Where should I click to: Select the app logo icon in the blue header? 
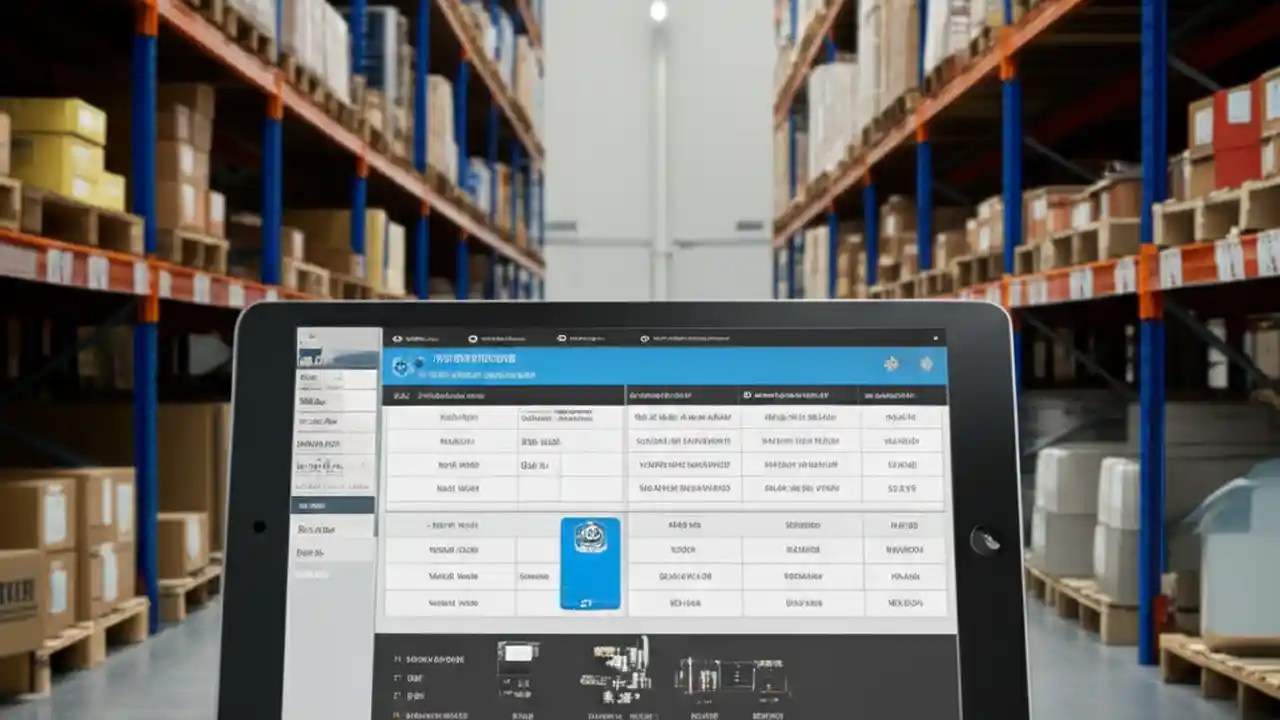[x=402, y=365]
